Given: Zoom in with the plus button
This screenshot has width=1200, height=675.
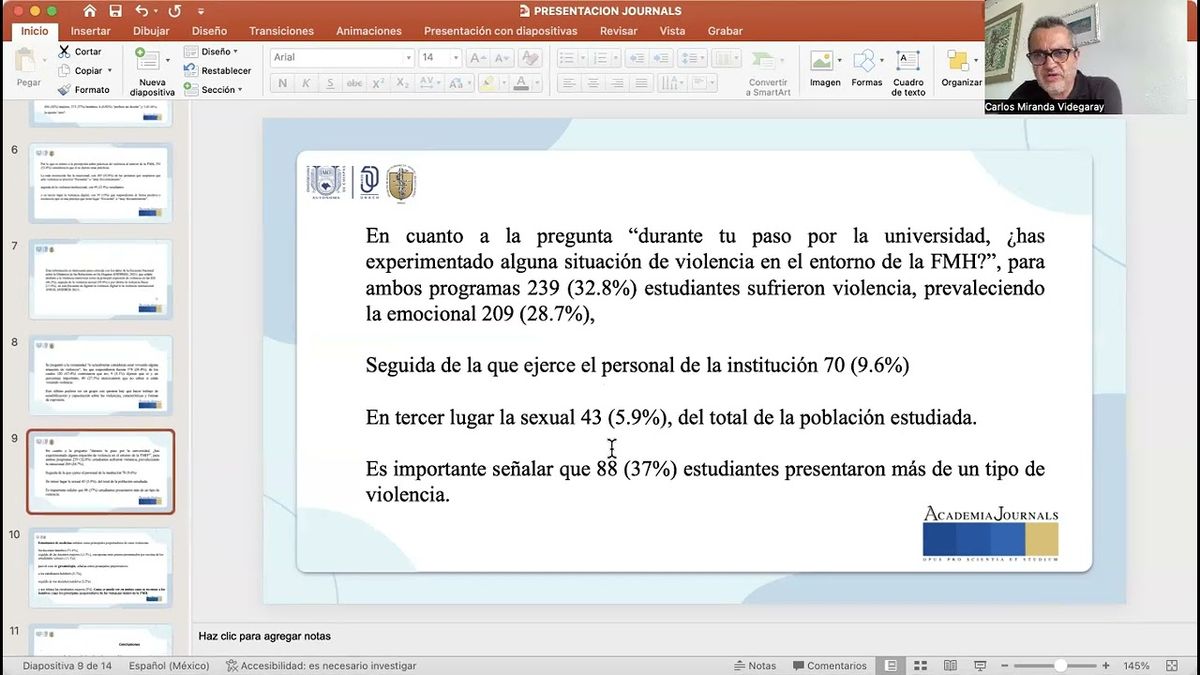Looking at the screenshot, I should (1106, 665).
